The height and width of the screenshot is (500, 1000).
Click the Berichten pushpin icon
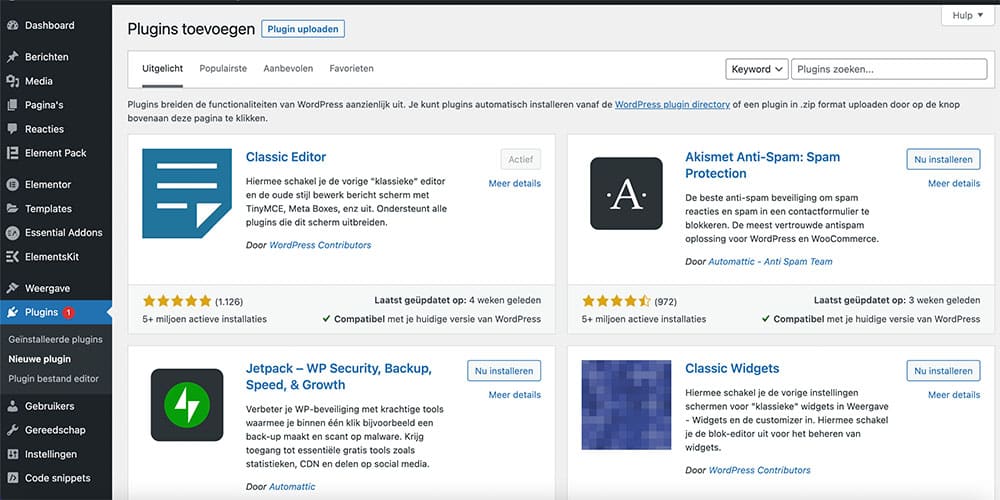coord(13,57)
